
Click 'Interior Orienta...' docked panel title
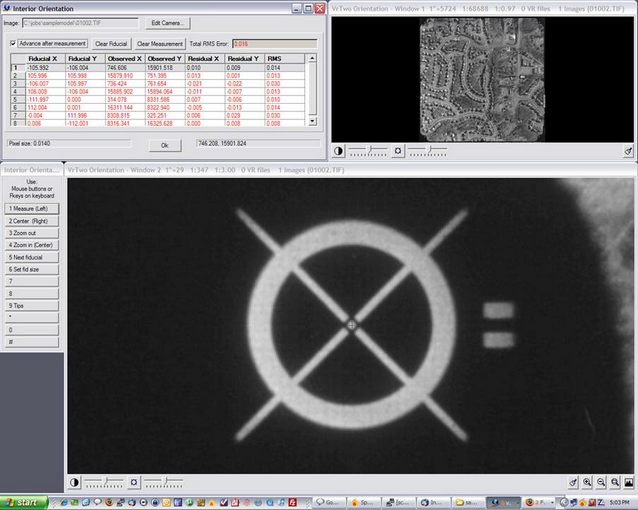[32, 170]
